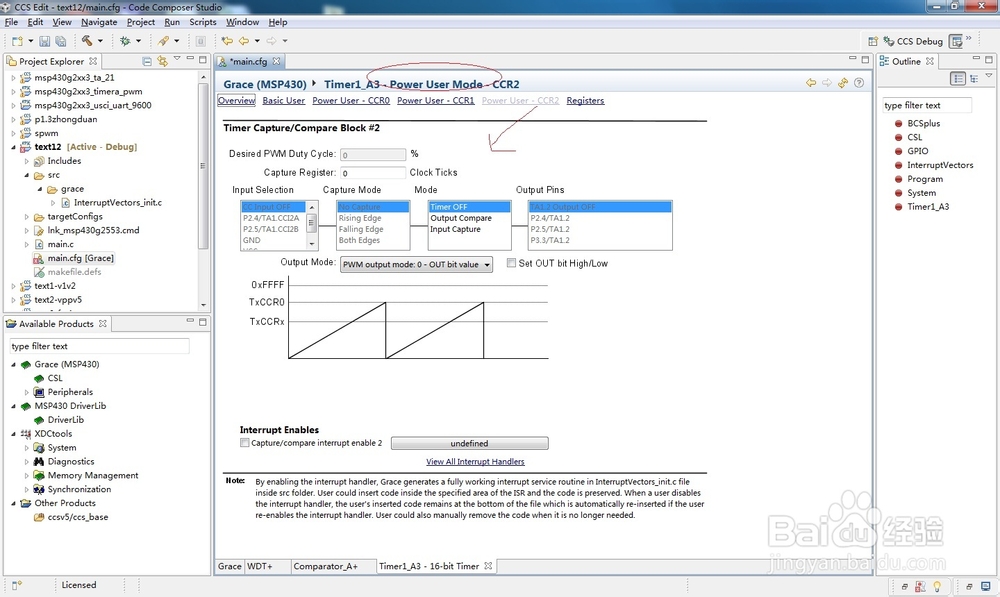
Task: Click lightbulb icon in status bar
Action: (937, 586)
